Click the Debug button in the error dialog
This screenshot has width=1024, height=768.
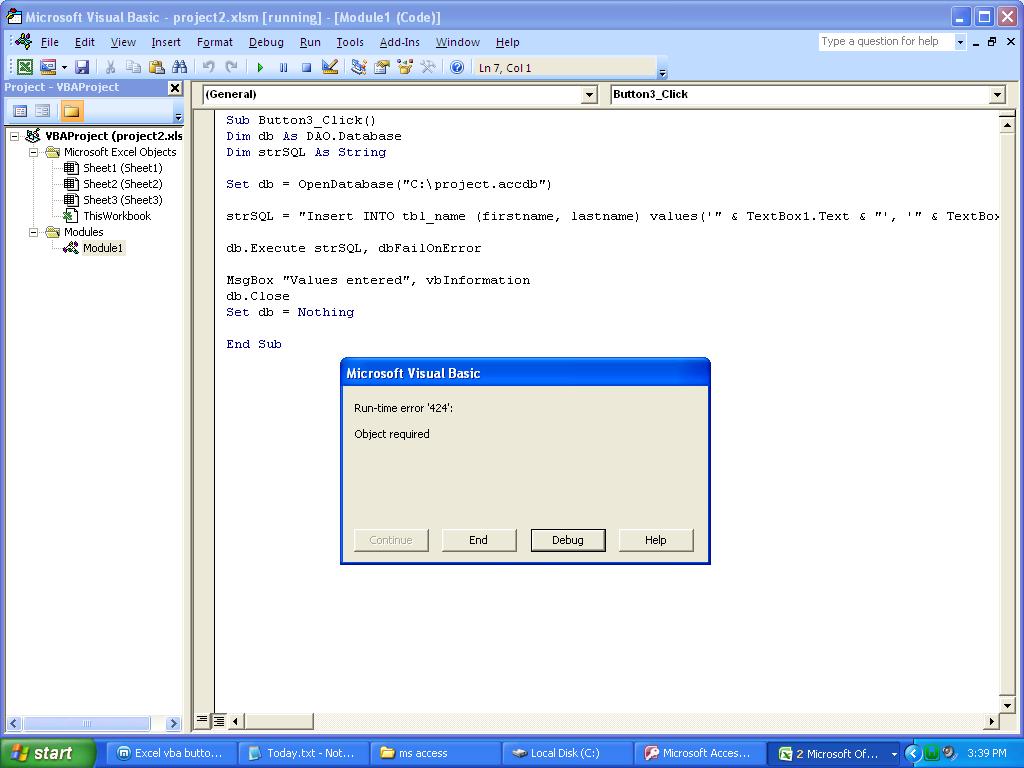tap(568, 540)
